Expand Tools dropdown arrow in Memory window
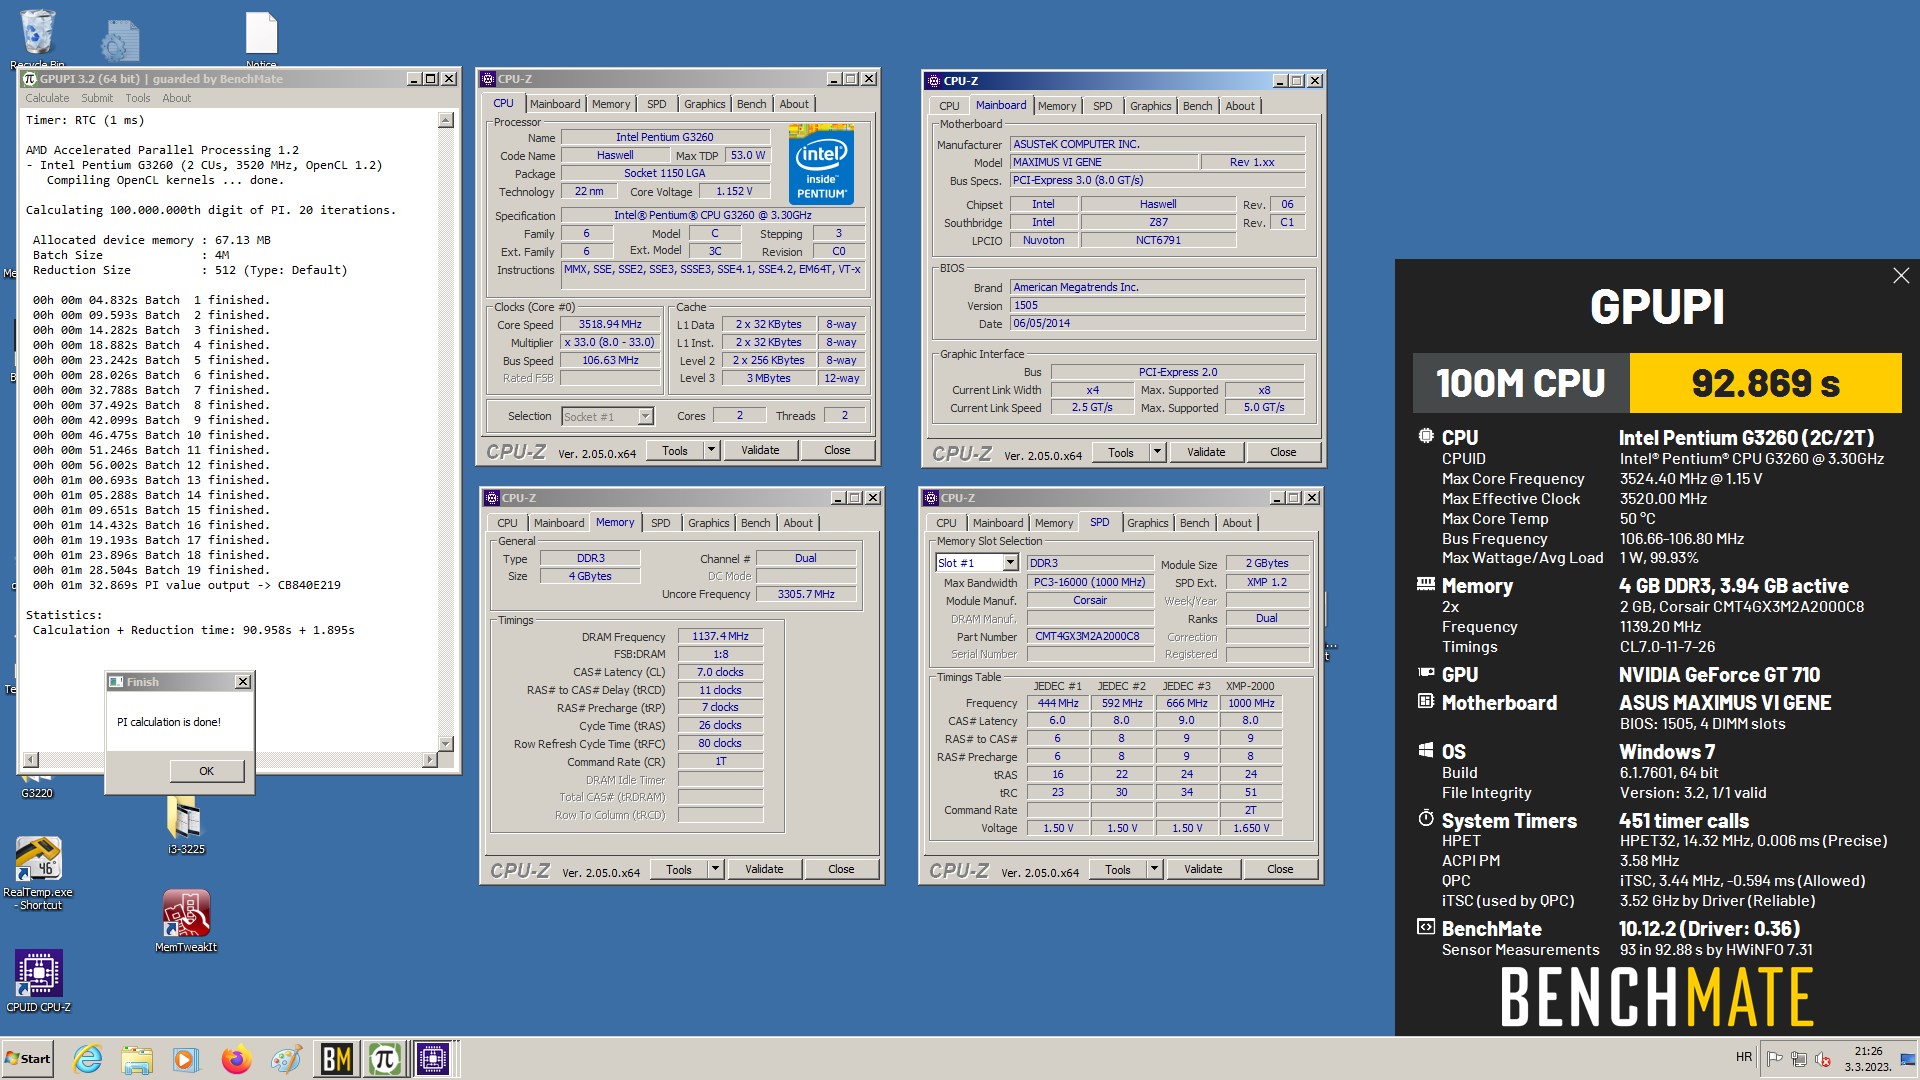 715,869
